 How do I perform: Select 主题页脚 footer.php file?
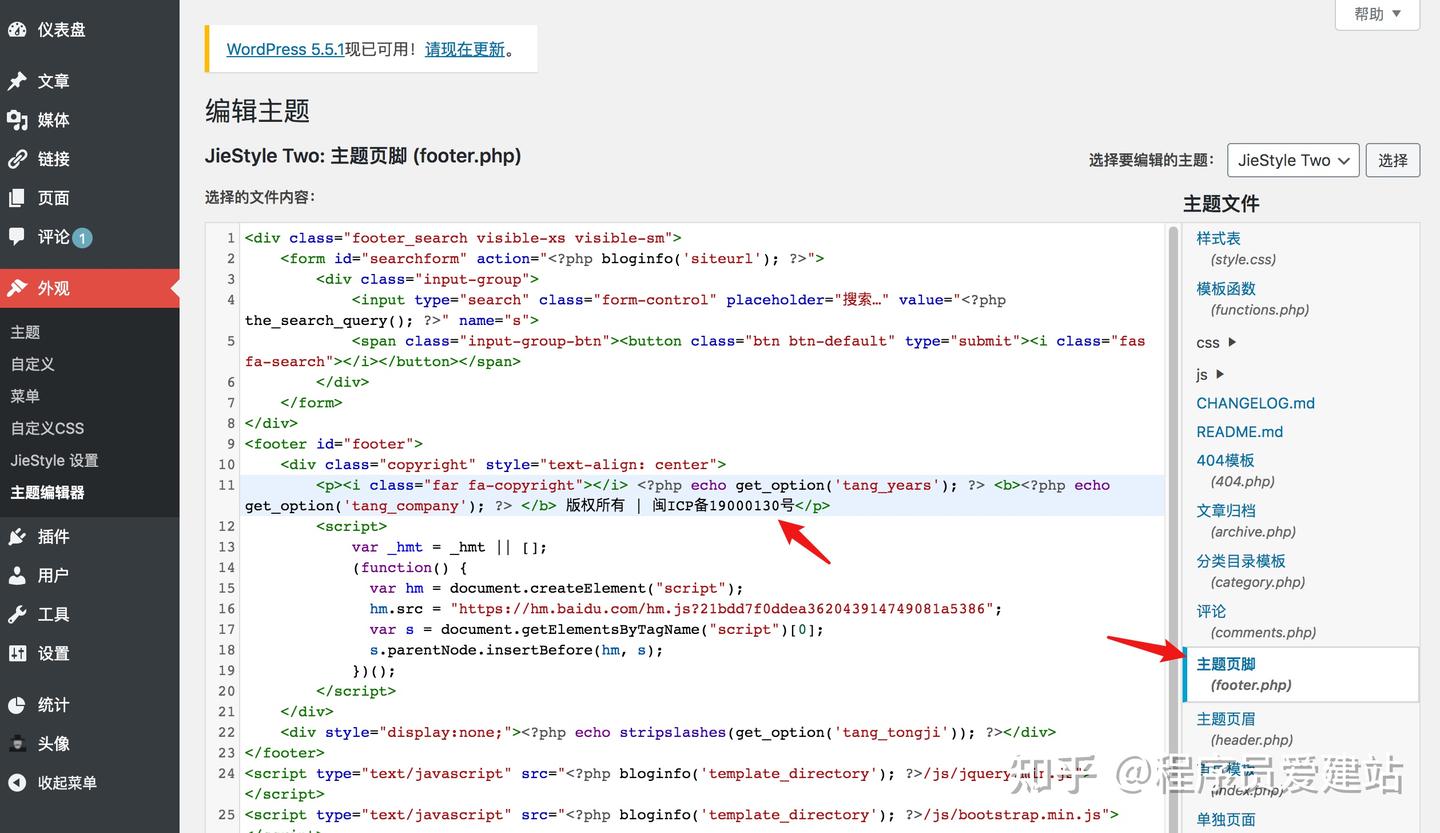1301,674
